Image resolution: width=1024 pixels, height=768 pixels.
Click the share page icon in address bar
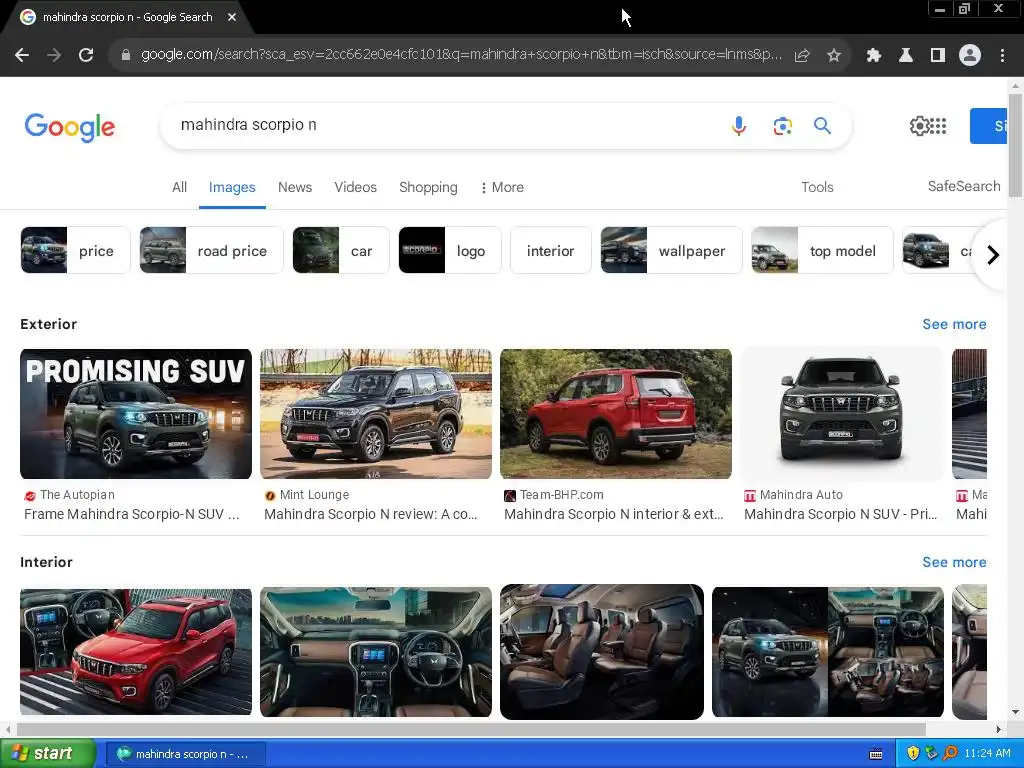(802, 56)
